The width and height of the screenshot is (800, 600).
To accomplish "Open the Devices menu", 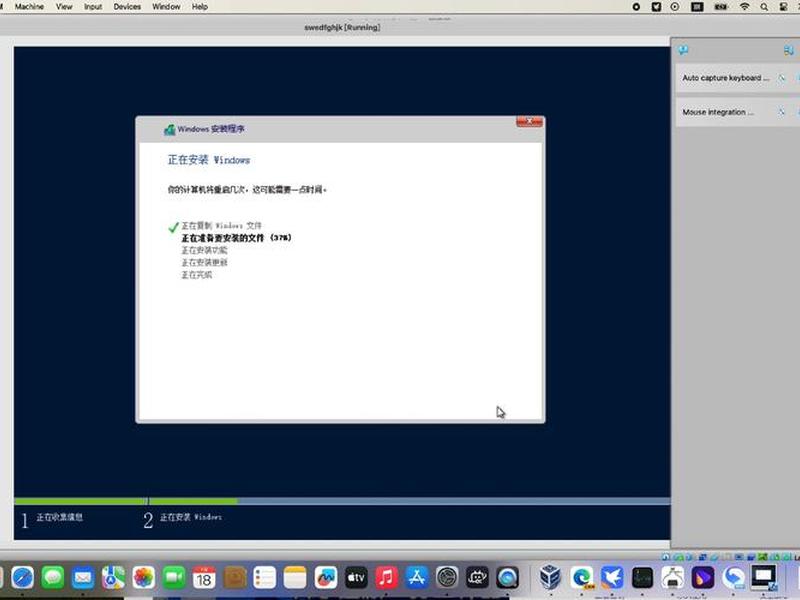I will pyautogui.click(x=127, y=7).
